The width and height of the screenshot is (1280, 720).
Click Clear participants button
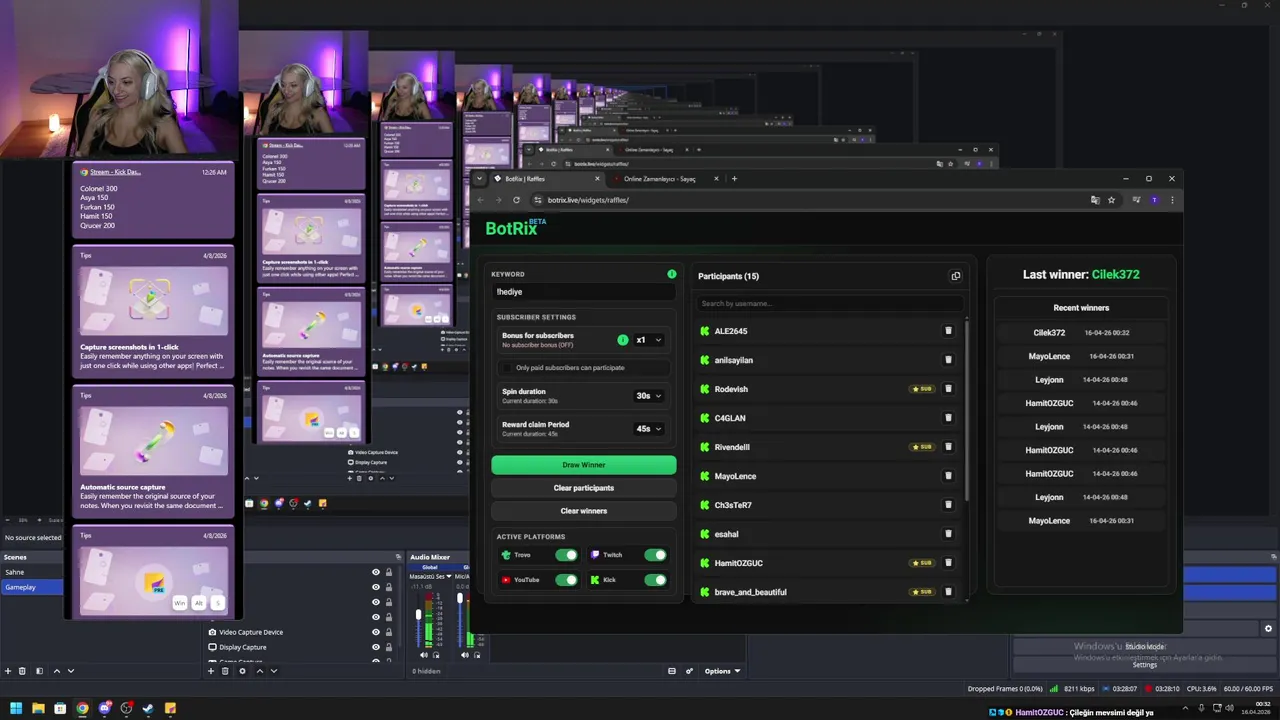coord(584,488)
